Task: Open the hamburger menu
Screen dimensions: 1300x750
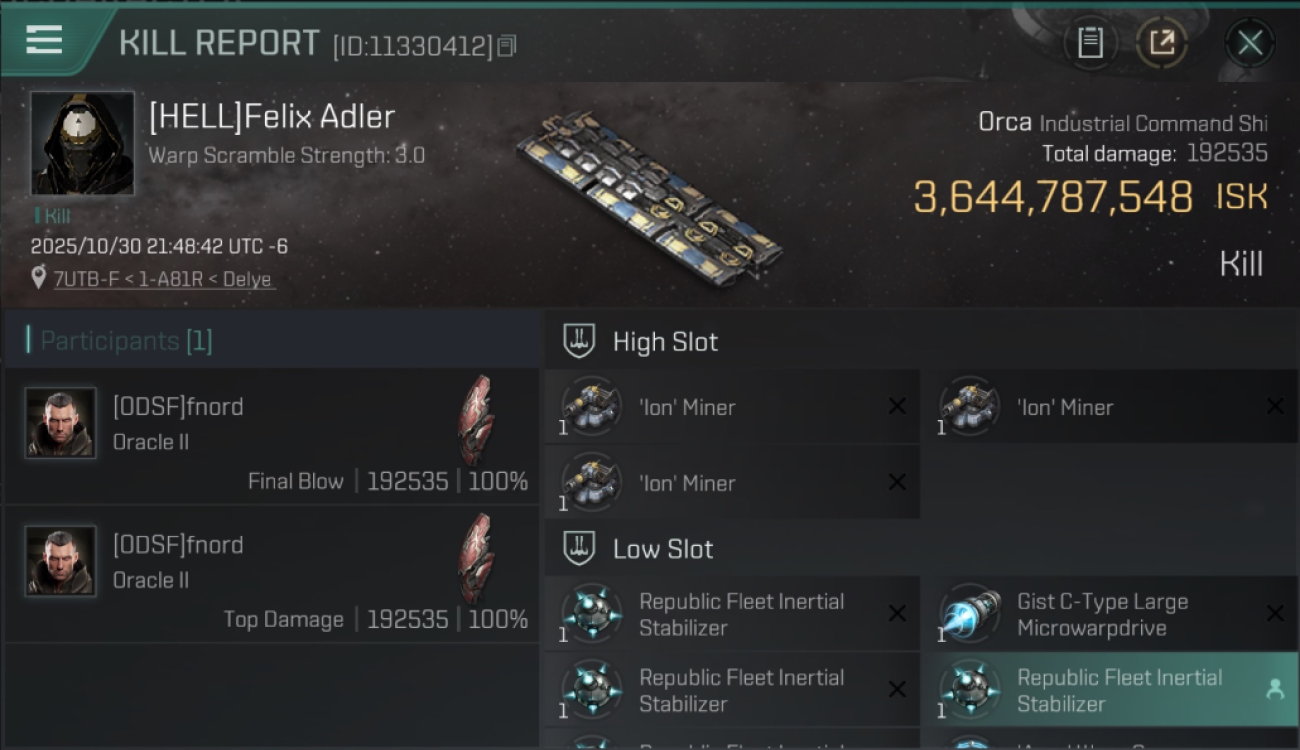Action: pyautogui.click(x=44, y=40)
